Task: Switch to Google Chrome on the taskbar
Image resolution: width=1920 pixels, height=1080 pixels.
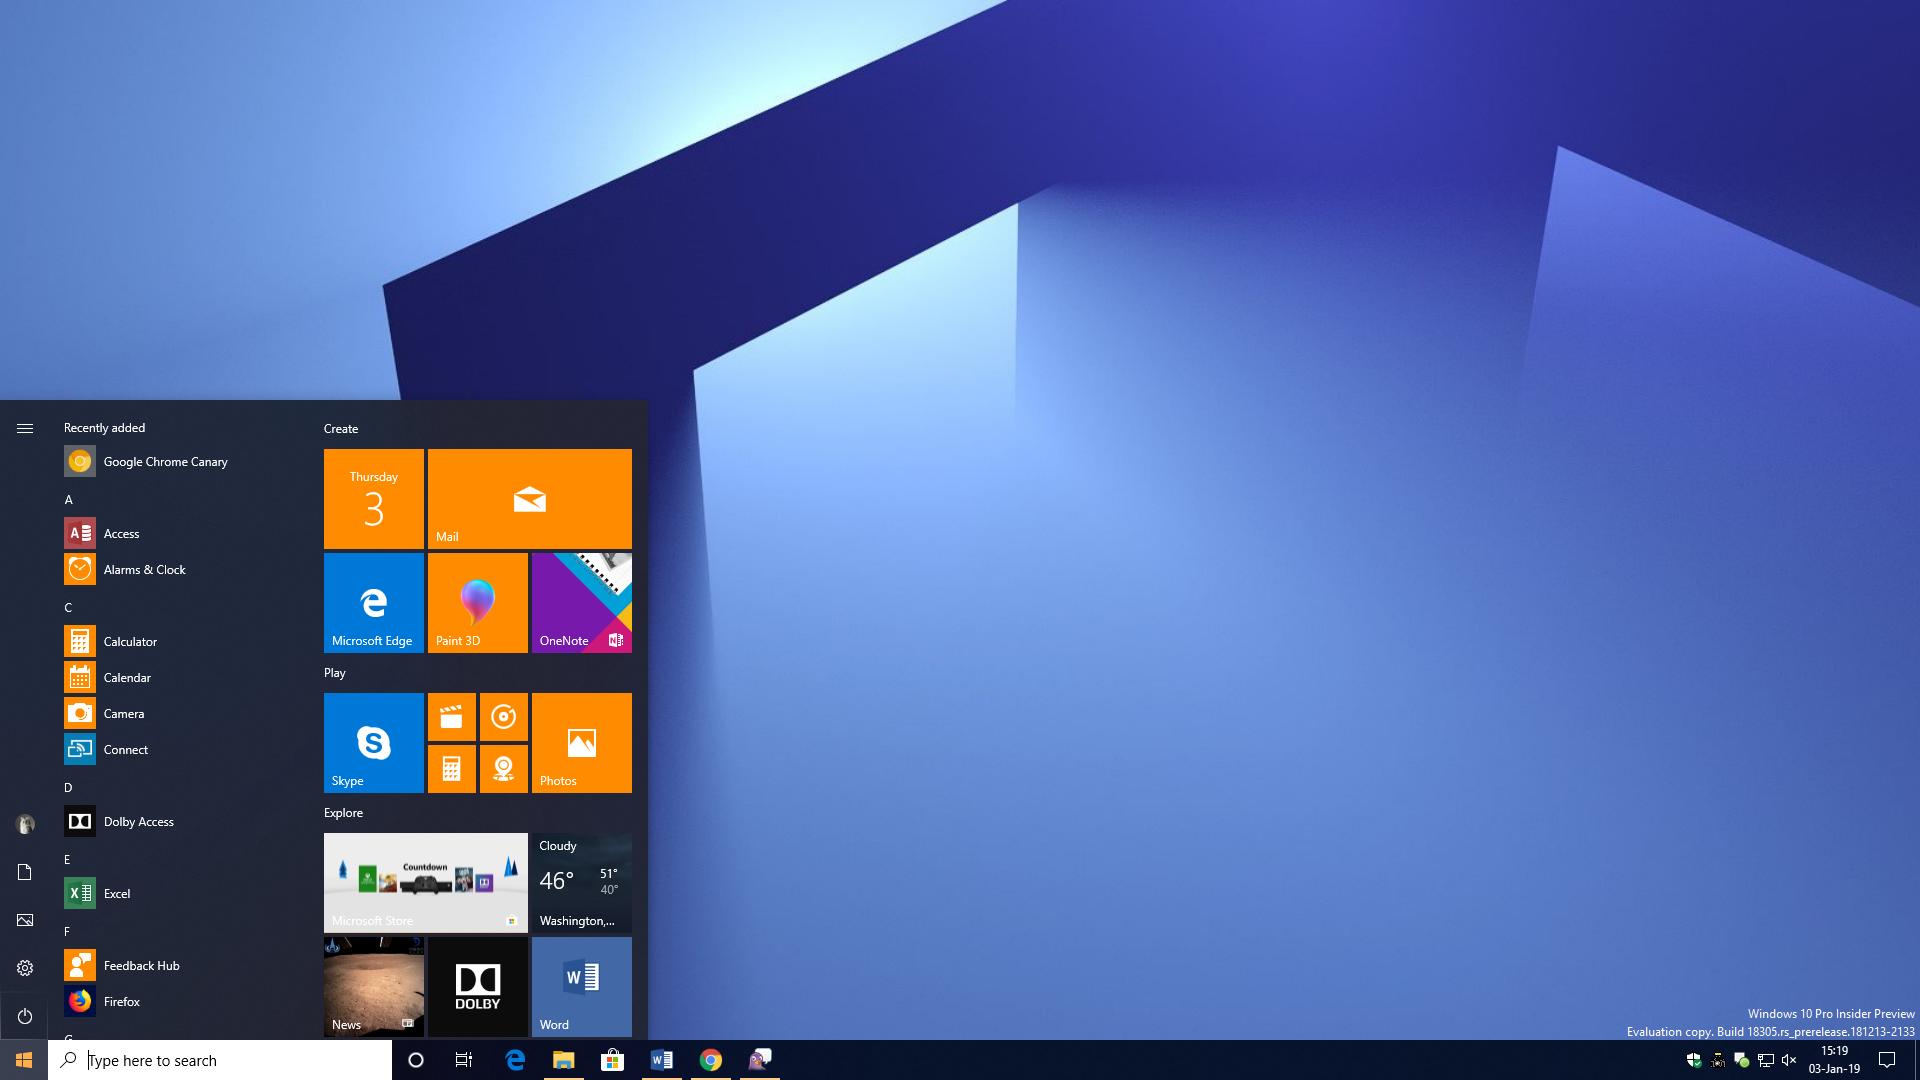Action: click(710, 1060)
